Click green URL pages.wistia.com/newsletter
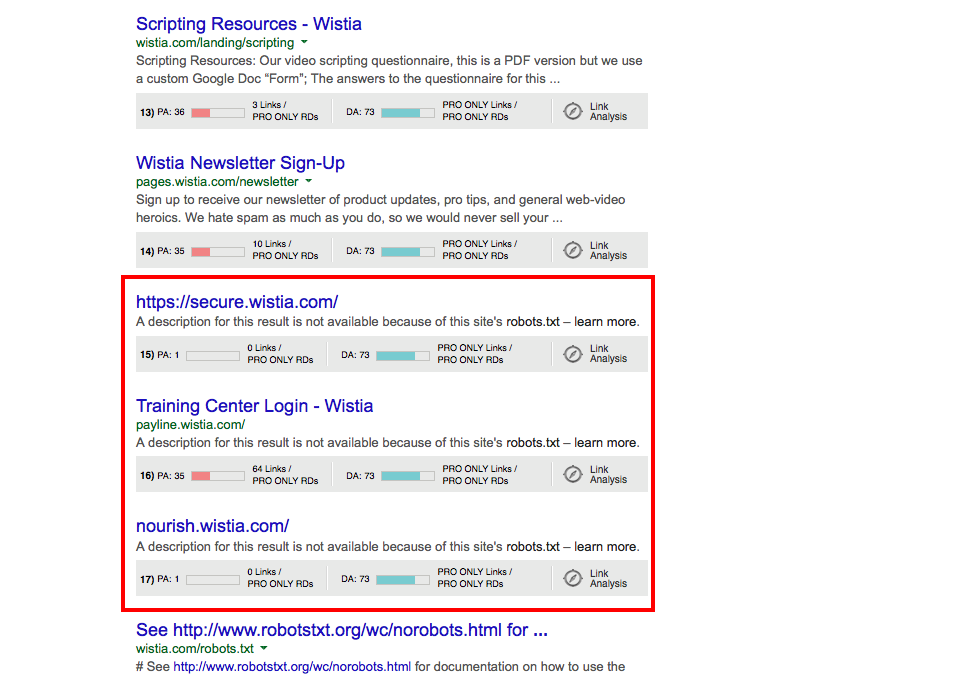 pos(217,182)
